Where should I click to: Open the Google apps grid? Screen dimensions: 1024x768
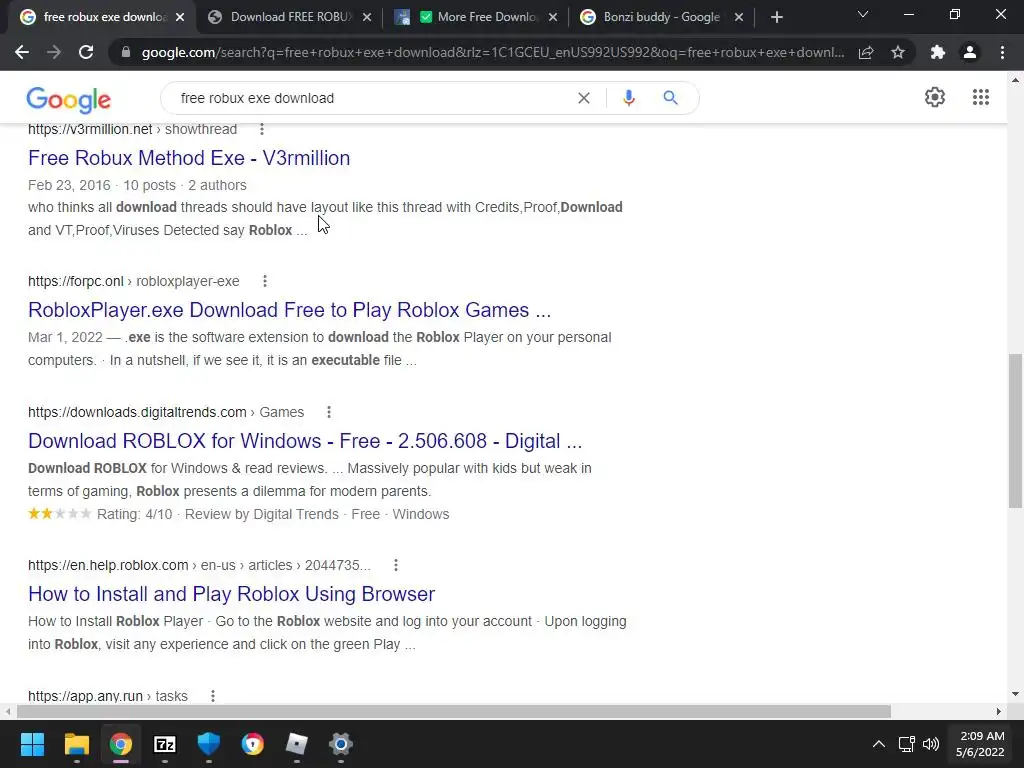point(980,97)
